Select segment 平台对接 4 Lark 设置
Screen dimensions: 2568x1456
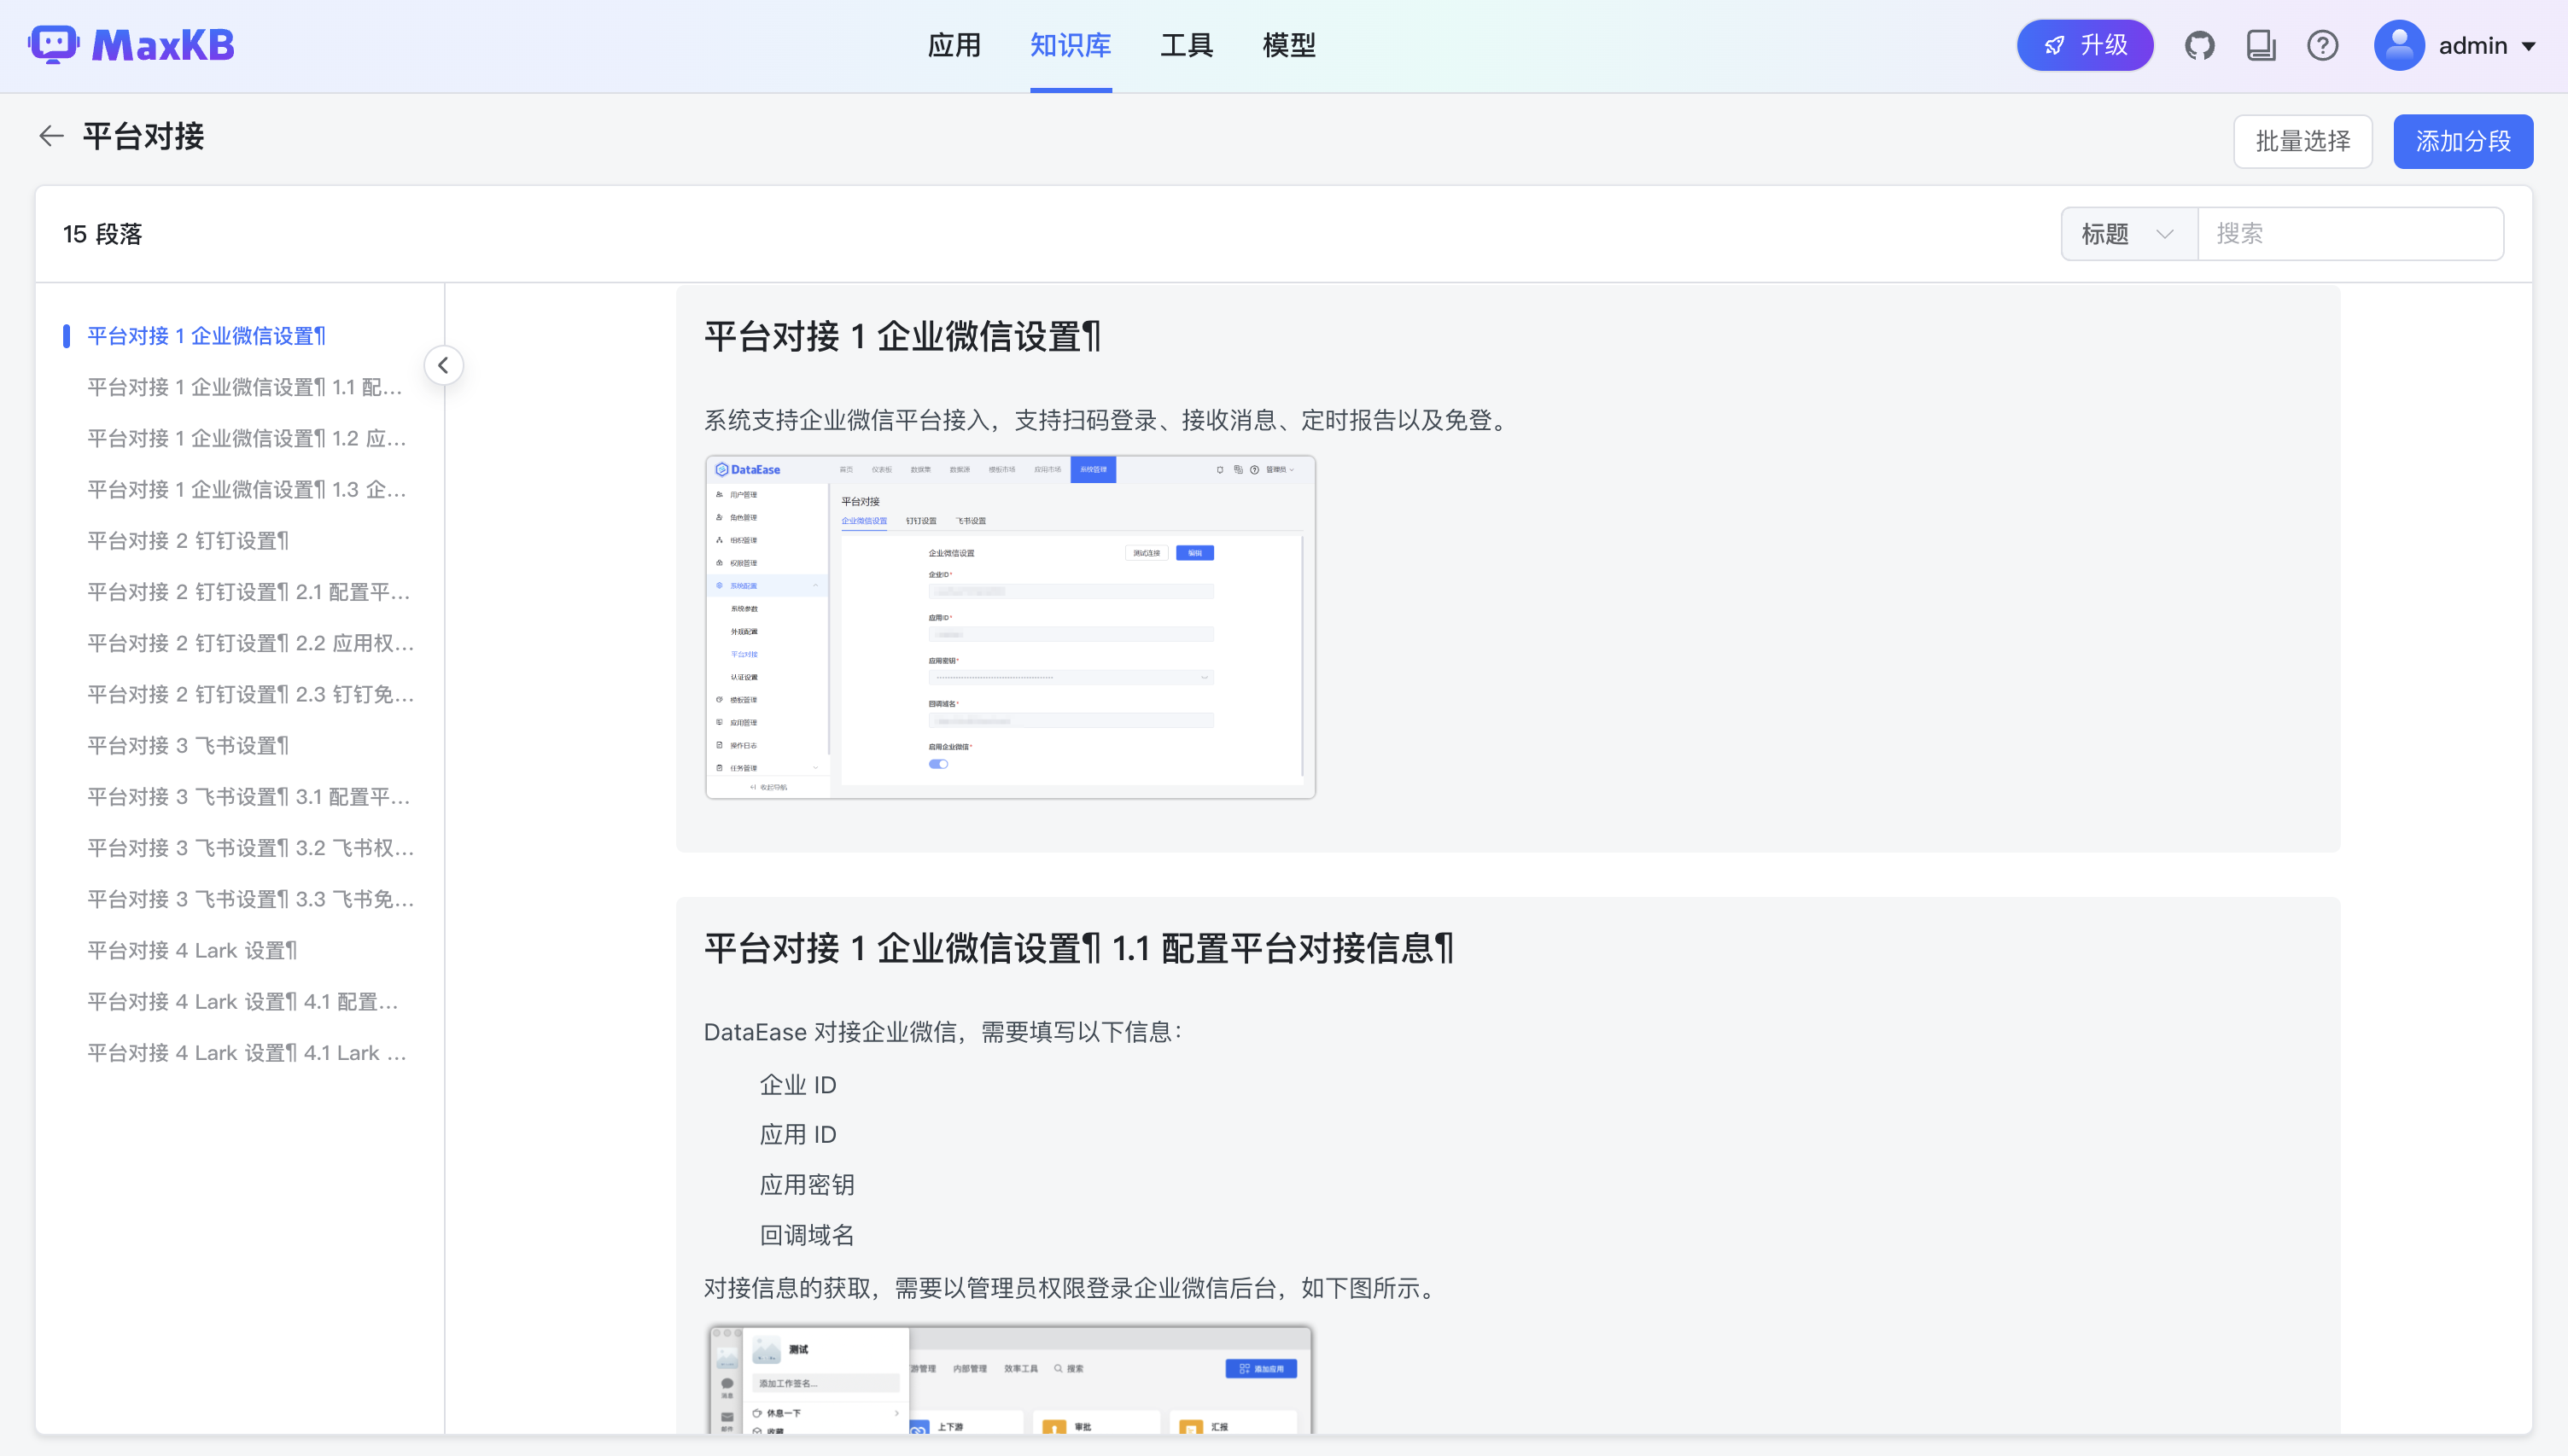[191, 950]
